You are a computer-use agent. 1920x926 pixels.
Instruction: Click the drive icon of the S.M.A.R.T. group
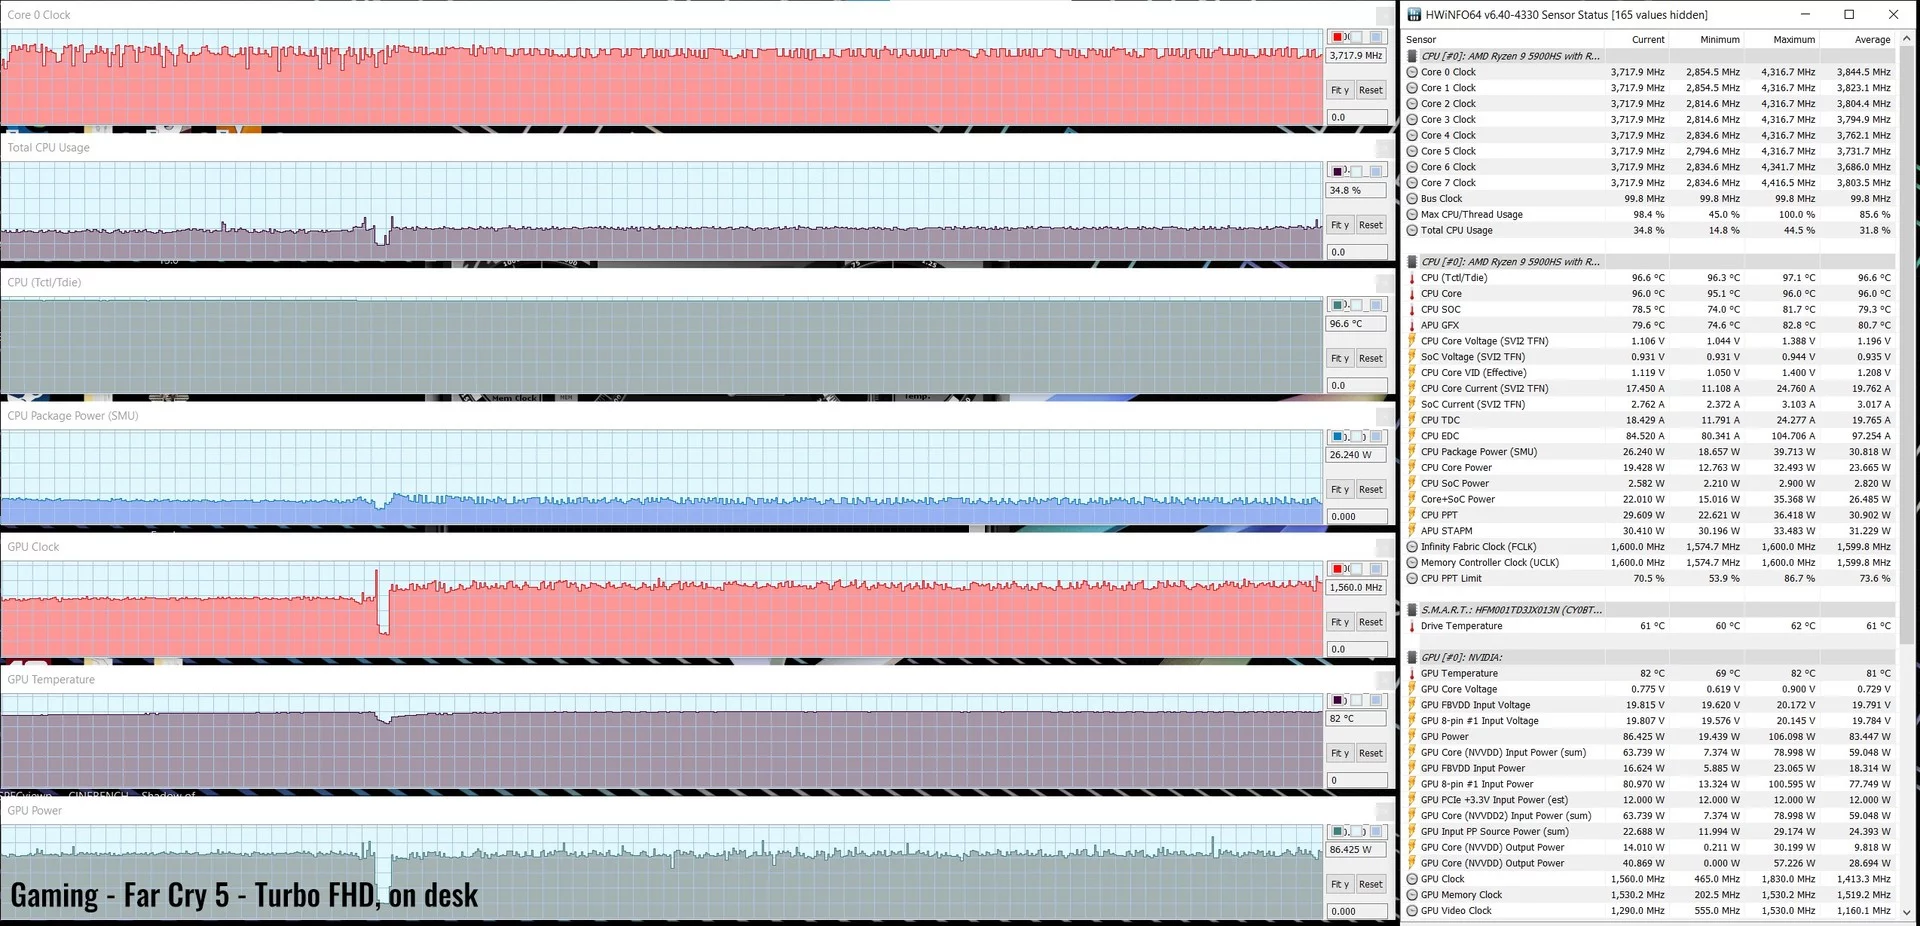(x=1412, y=610)
